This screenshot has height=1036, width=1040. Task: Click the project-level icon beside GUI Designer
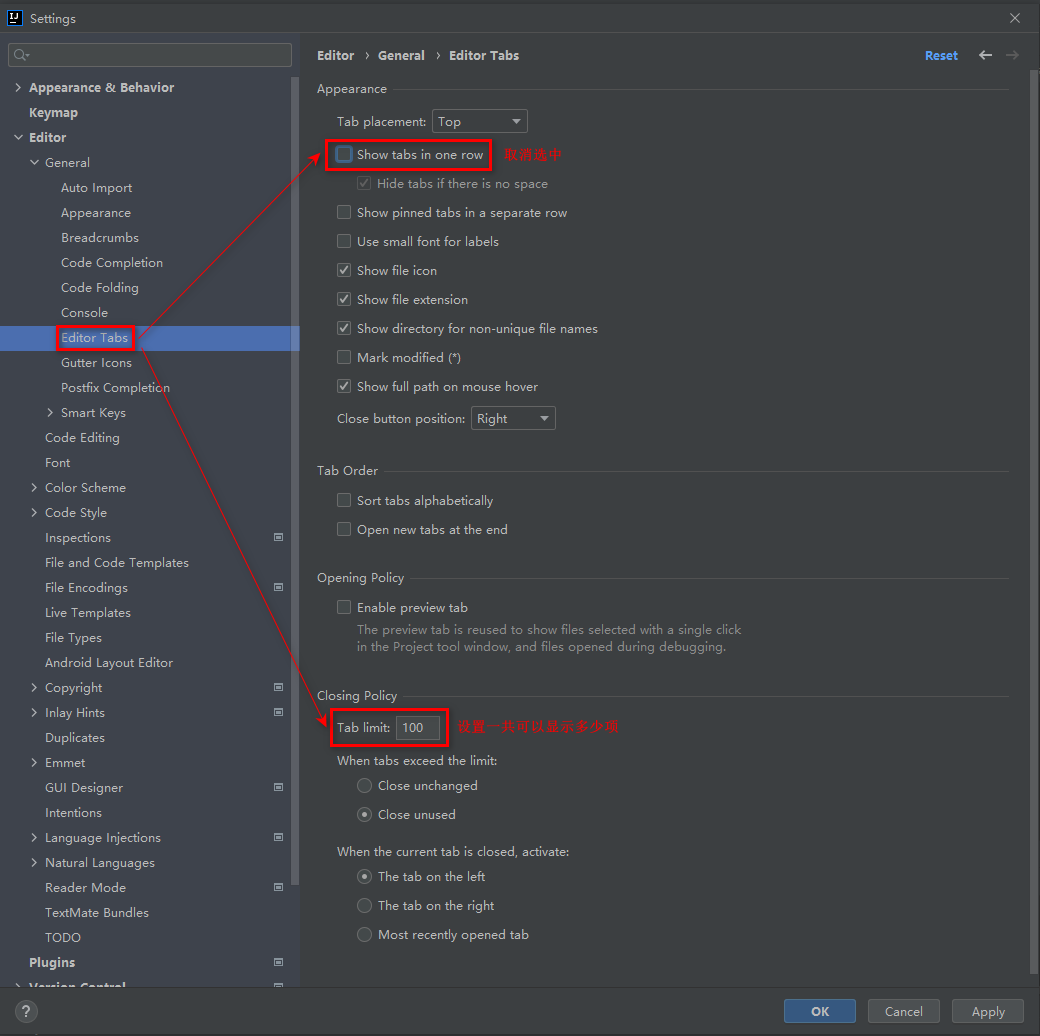click(x=279, y=787)
